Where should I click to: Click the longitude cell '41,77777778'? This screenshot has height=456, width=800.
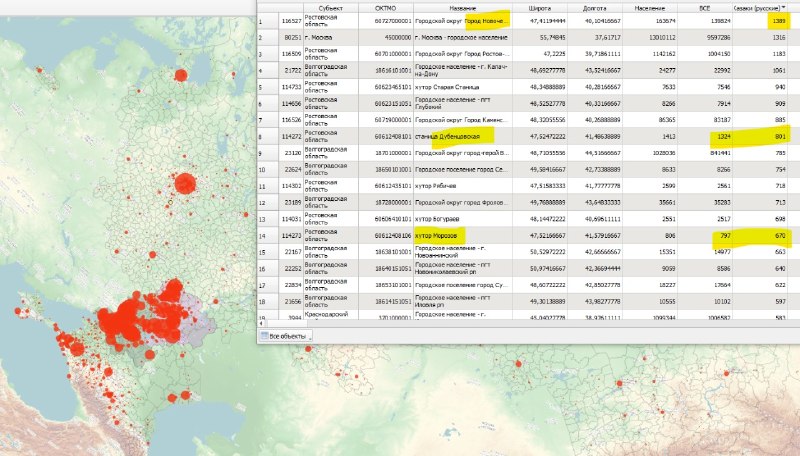pos(595,186)
